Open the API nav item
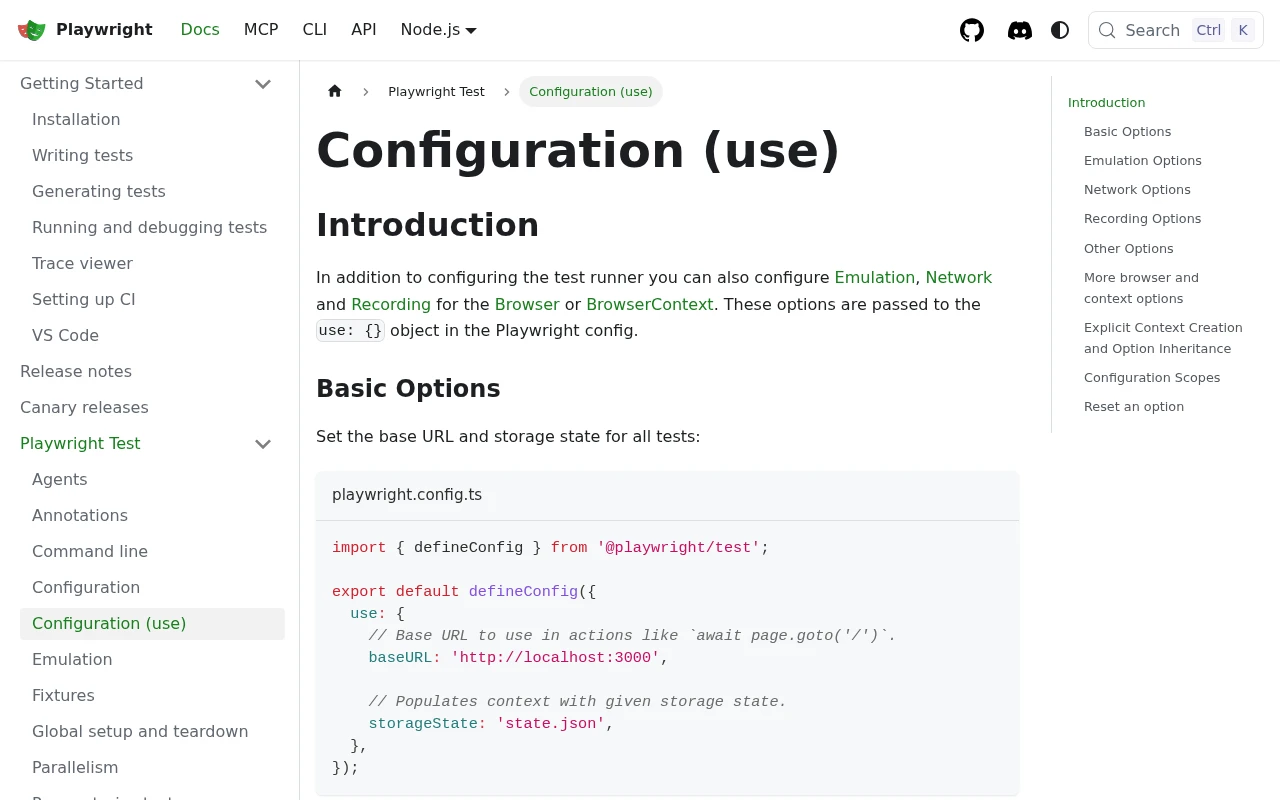Image resolution: width=1280 pixels, height=800 pixels. point(364,30)
